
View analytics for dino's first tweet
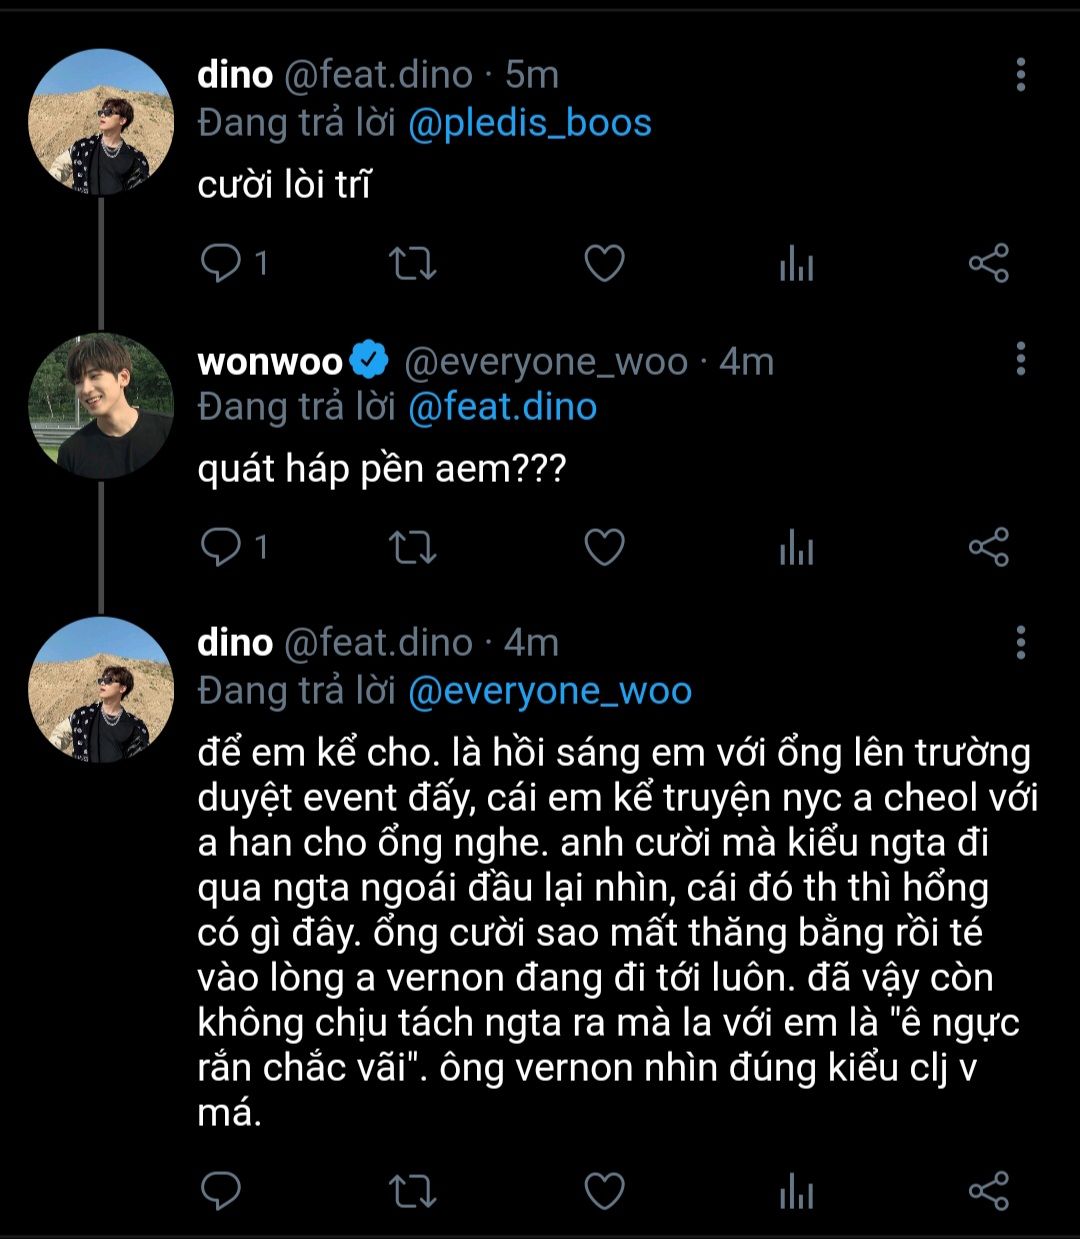796,264
